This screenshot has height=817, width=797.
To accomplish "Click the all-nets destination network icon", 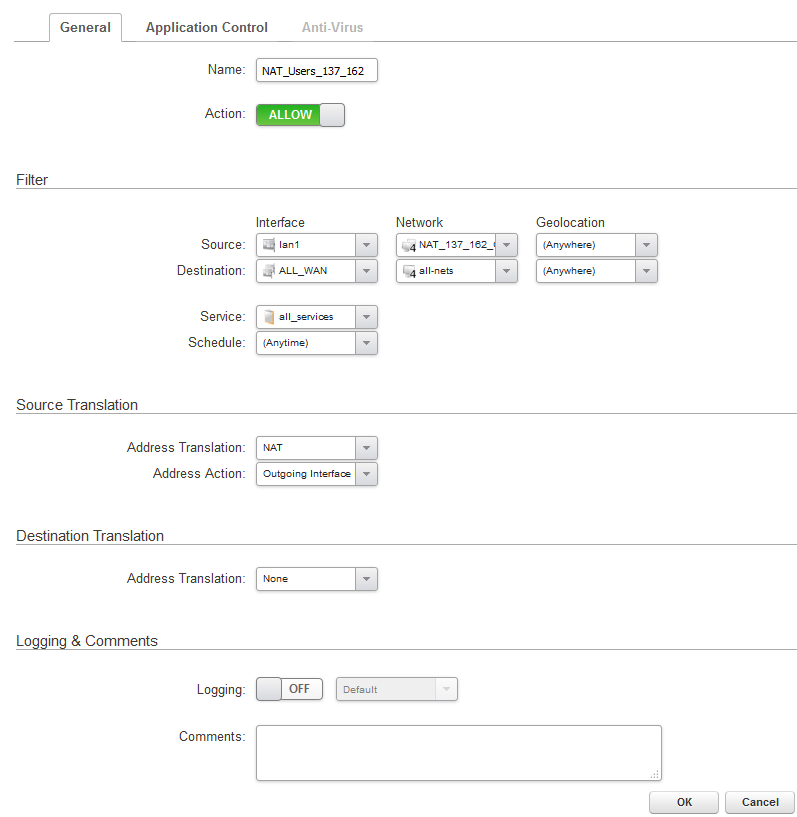I will pos(408,271).
